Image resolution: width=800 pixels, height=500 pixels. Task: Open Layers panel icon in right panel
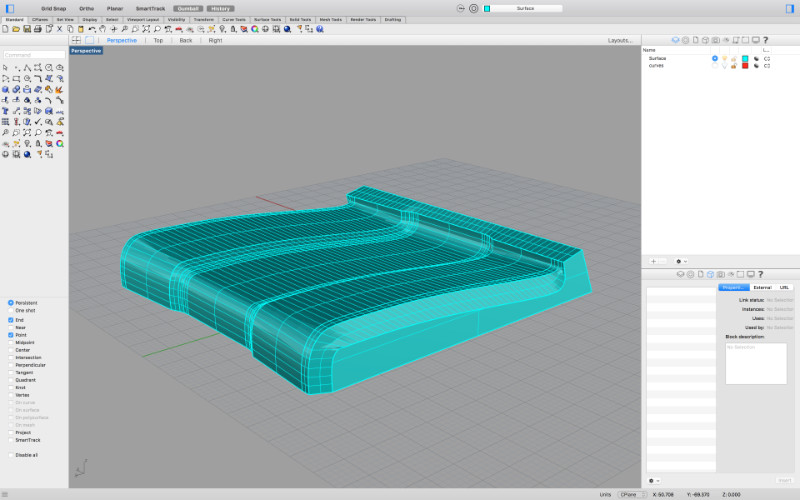click(x=676, y=40)
